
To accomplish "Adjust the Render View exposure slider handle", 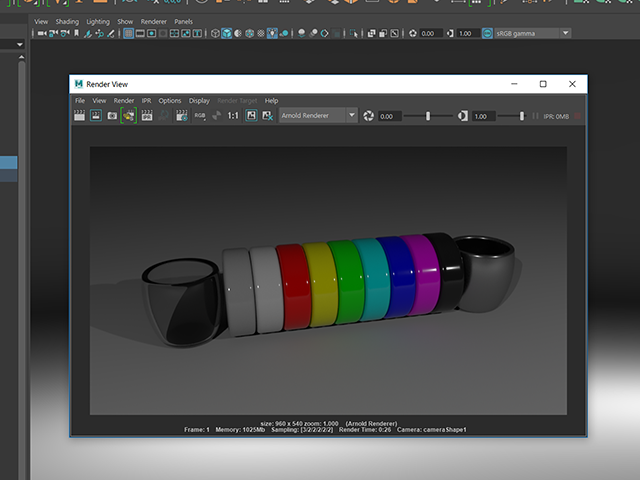I will pyautogui.click(x=428, y=116).
